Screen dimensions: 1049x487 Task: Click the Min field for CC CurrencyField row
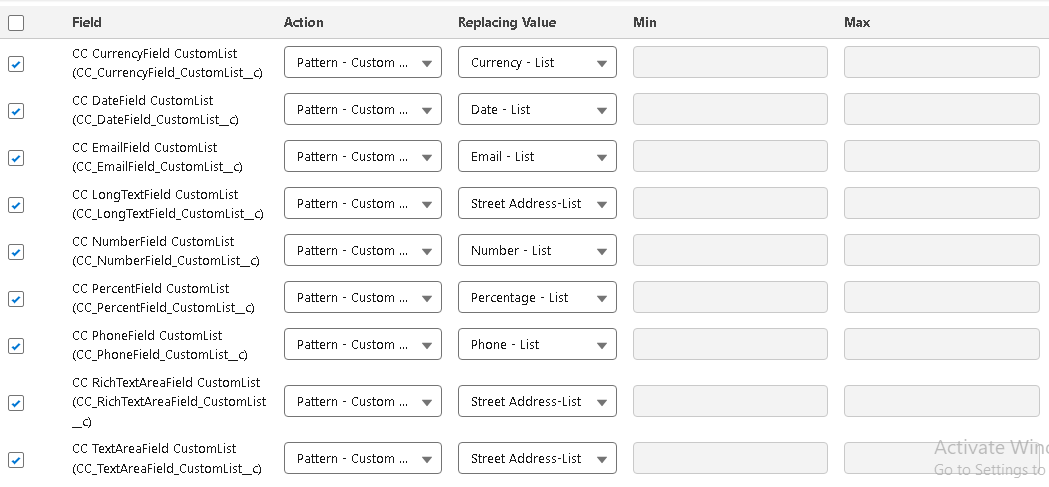[730, 62]
